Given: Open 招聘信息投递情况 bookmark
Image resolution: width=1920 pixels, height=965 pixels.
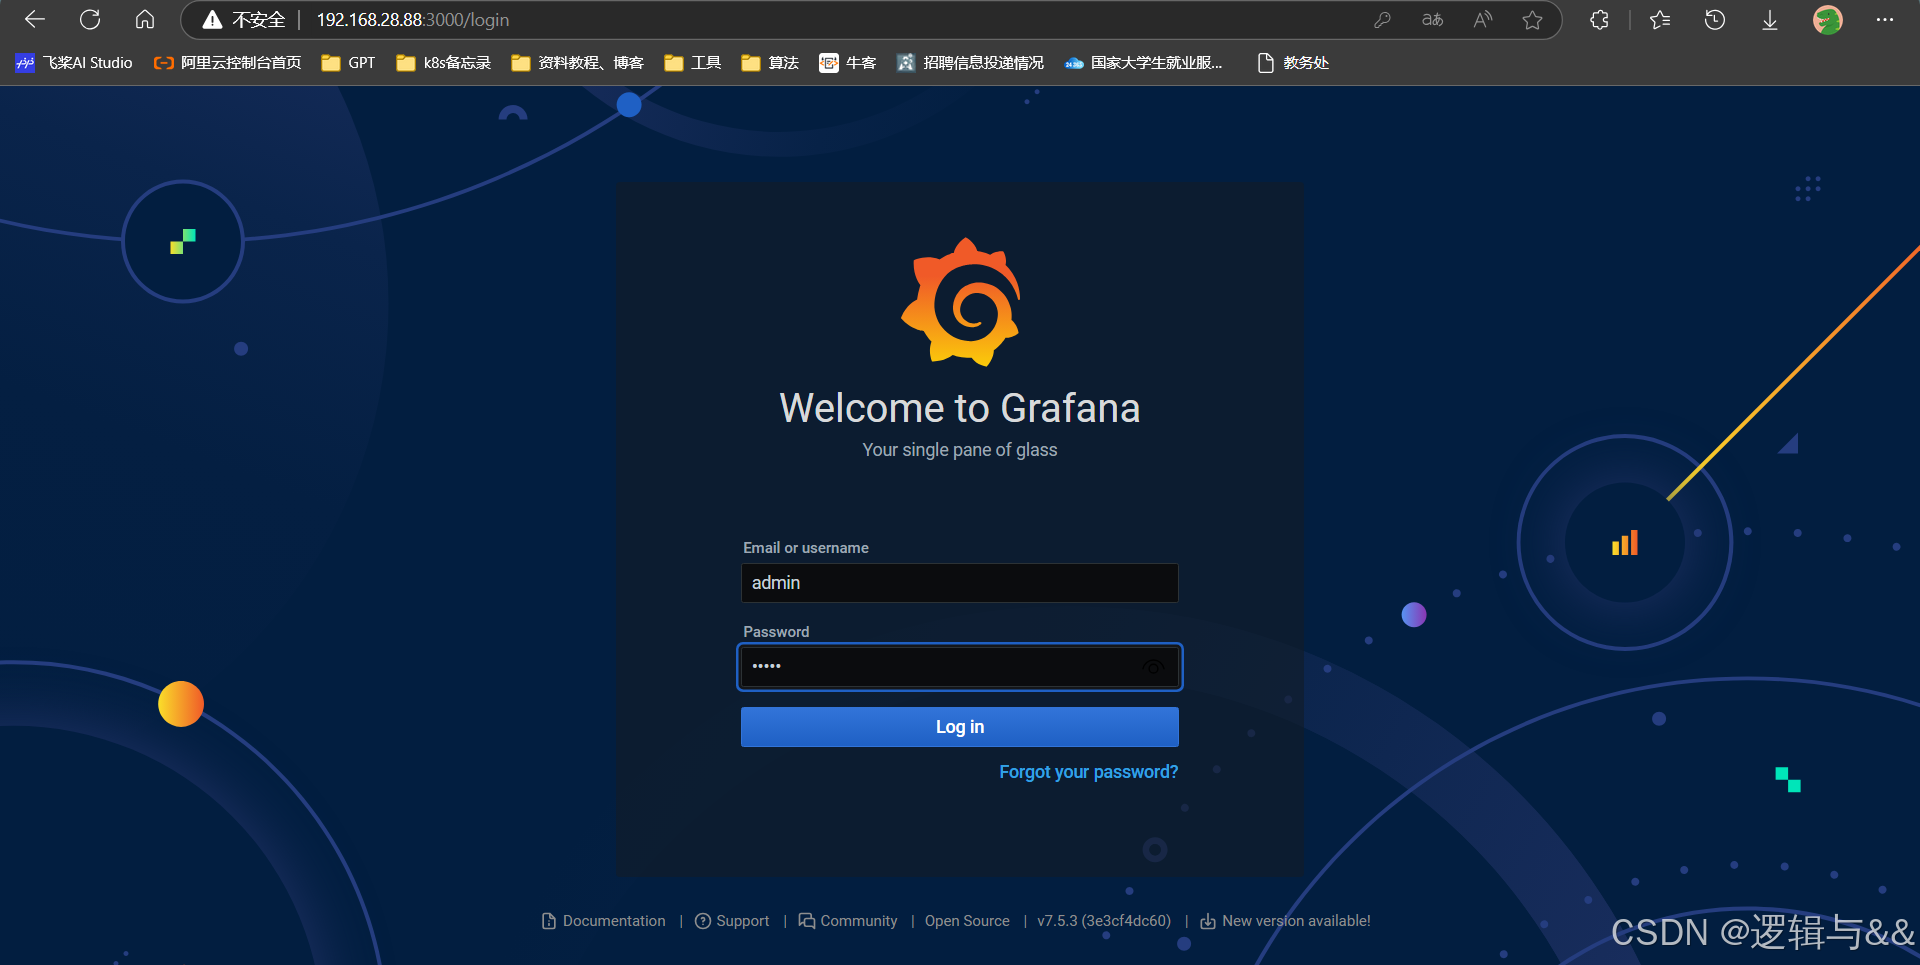Looking at the screenshot, I should 970,63.
